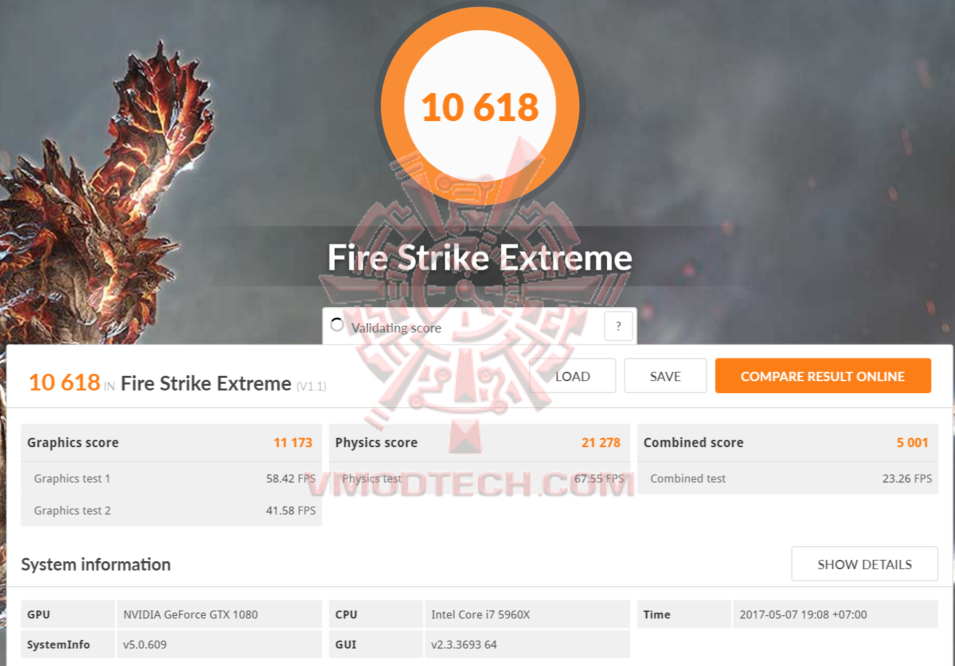
Task: Click COMPARE RESULT ONLINE
Action: (x=823, y=376)
